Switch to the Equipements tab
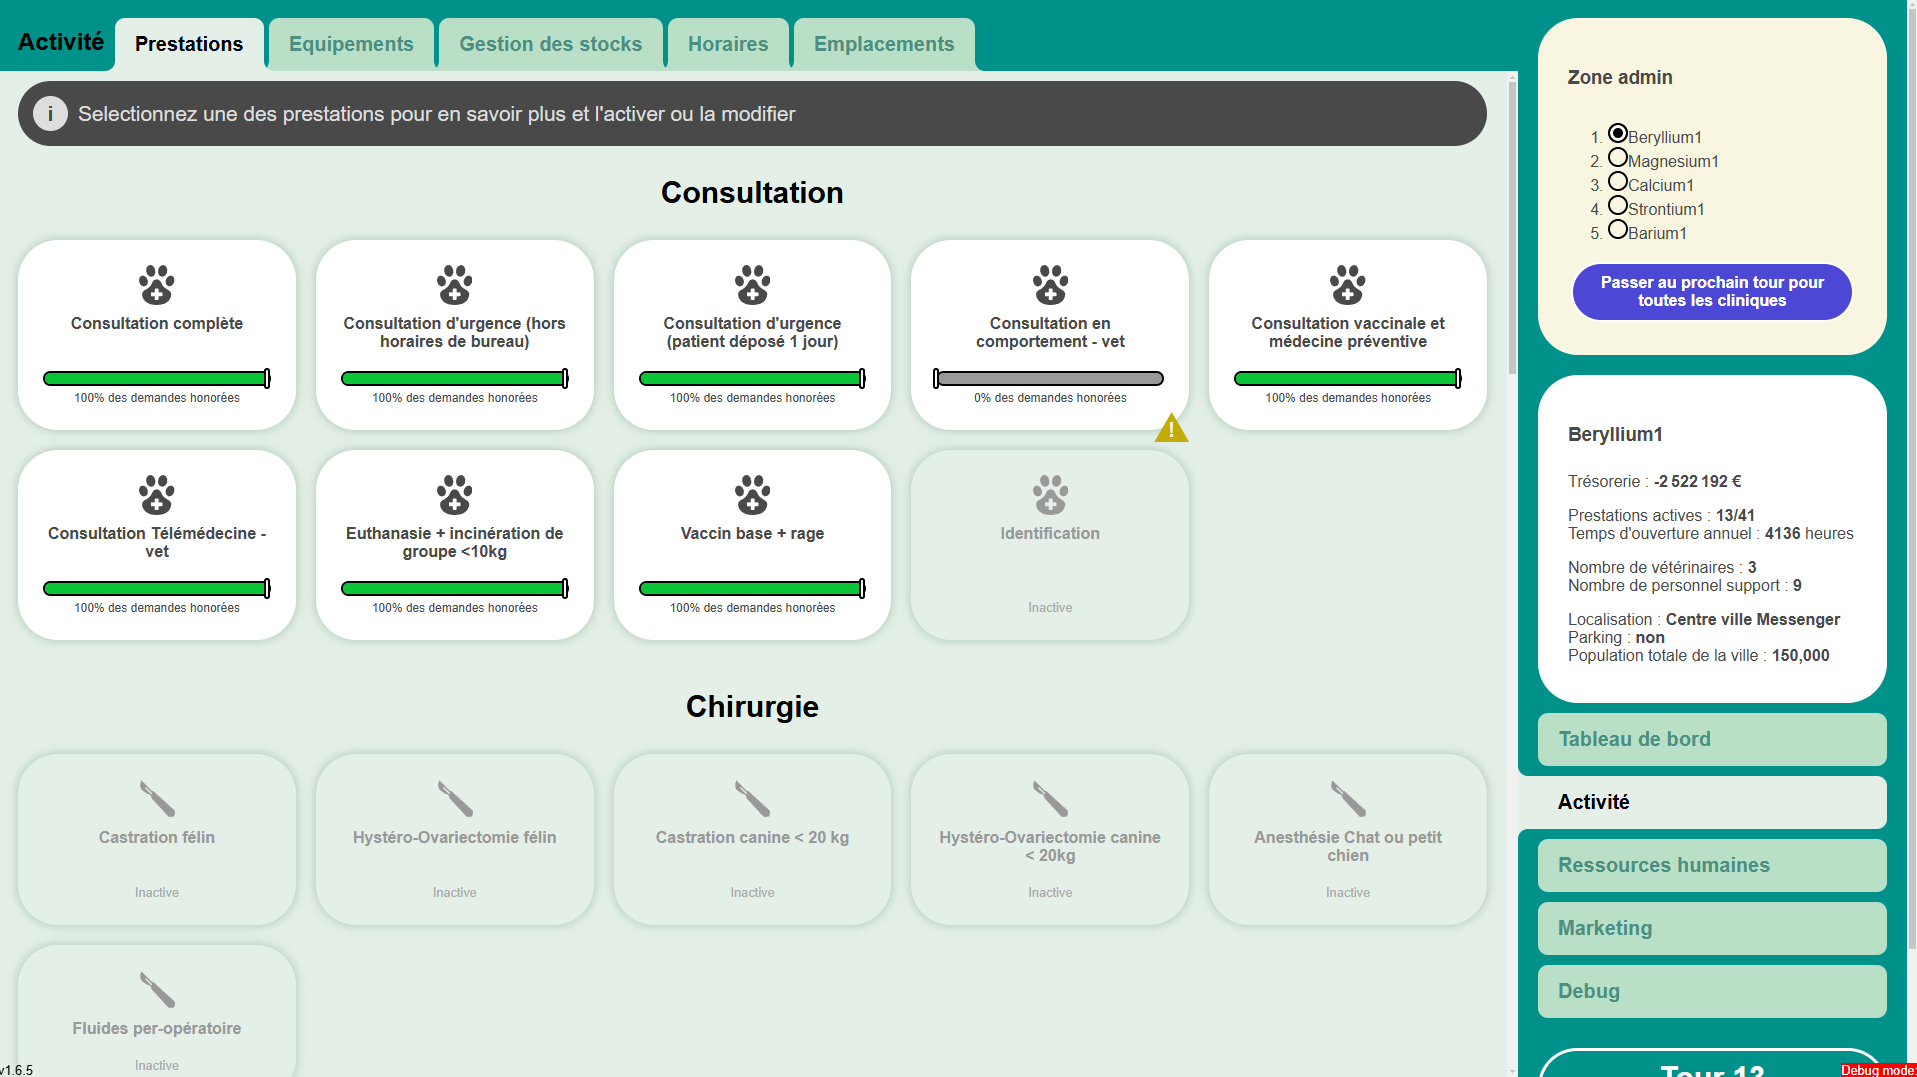The width and height of the screenshot is (1917, 1077). pyautogui.click(x=351, y=44)
